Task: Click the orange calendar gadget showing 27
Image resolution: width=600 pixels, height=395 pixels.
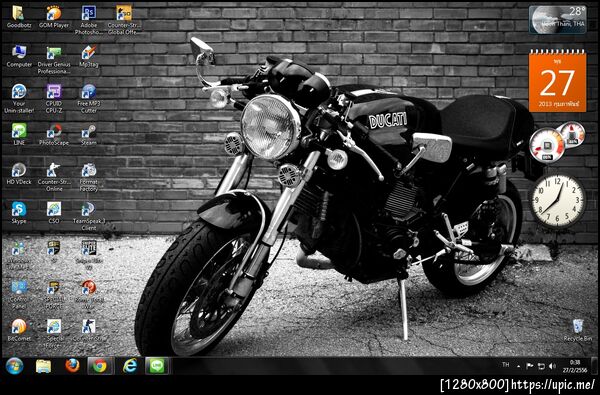Action: [x=558, y=81]
